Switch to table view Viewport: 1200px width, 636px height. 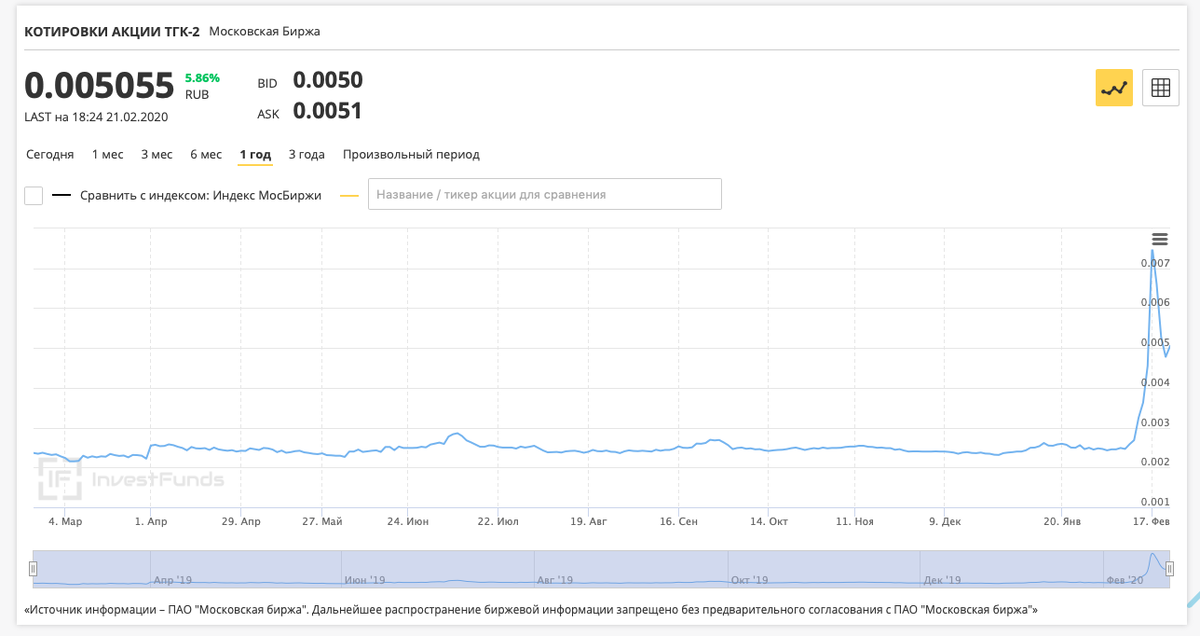(1160, 88)
